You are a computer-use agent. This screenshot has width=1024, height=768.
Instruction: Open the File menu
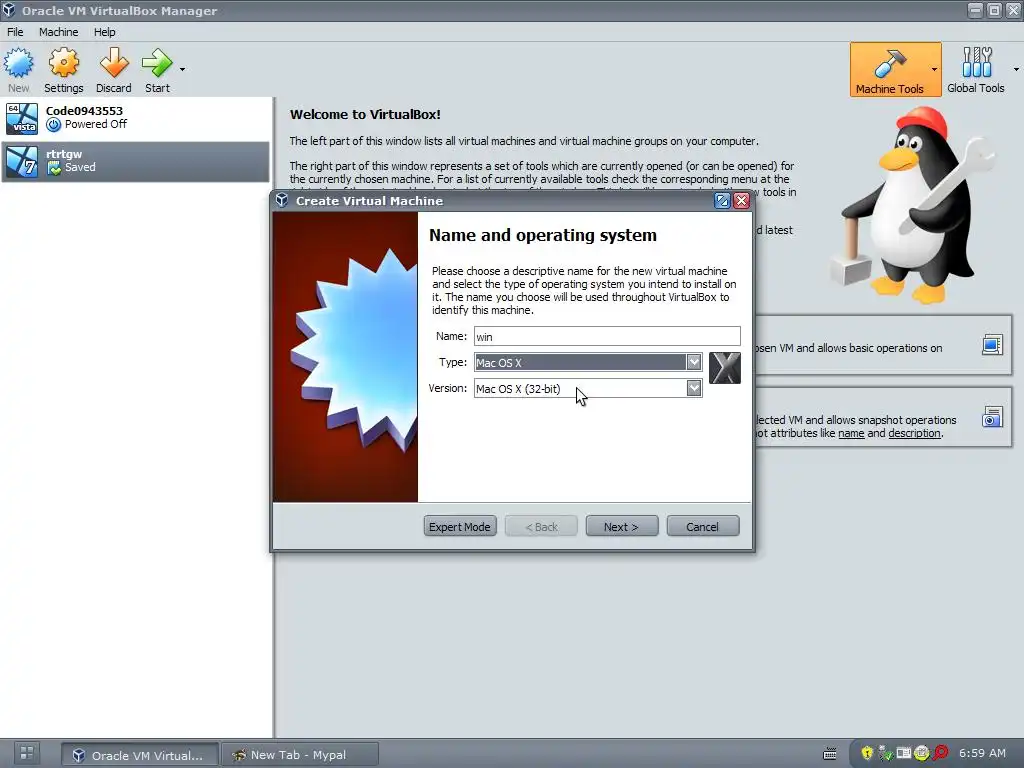15,32
